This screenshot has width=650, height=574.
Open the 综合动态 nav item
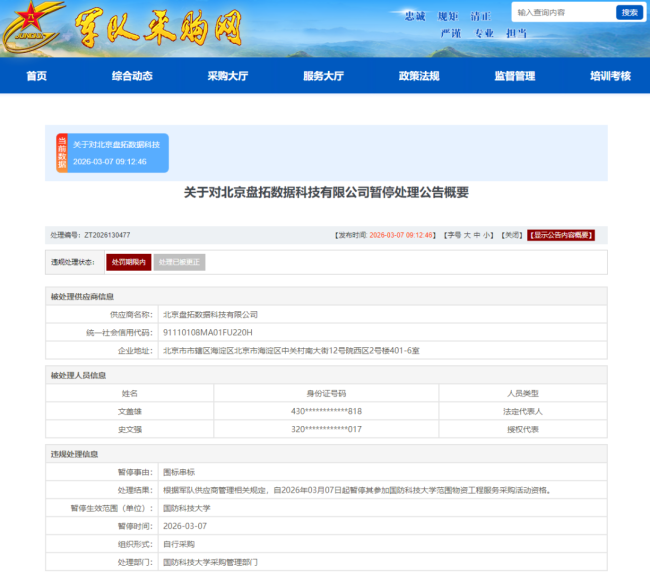[132, 76]
